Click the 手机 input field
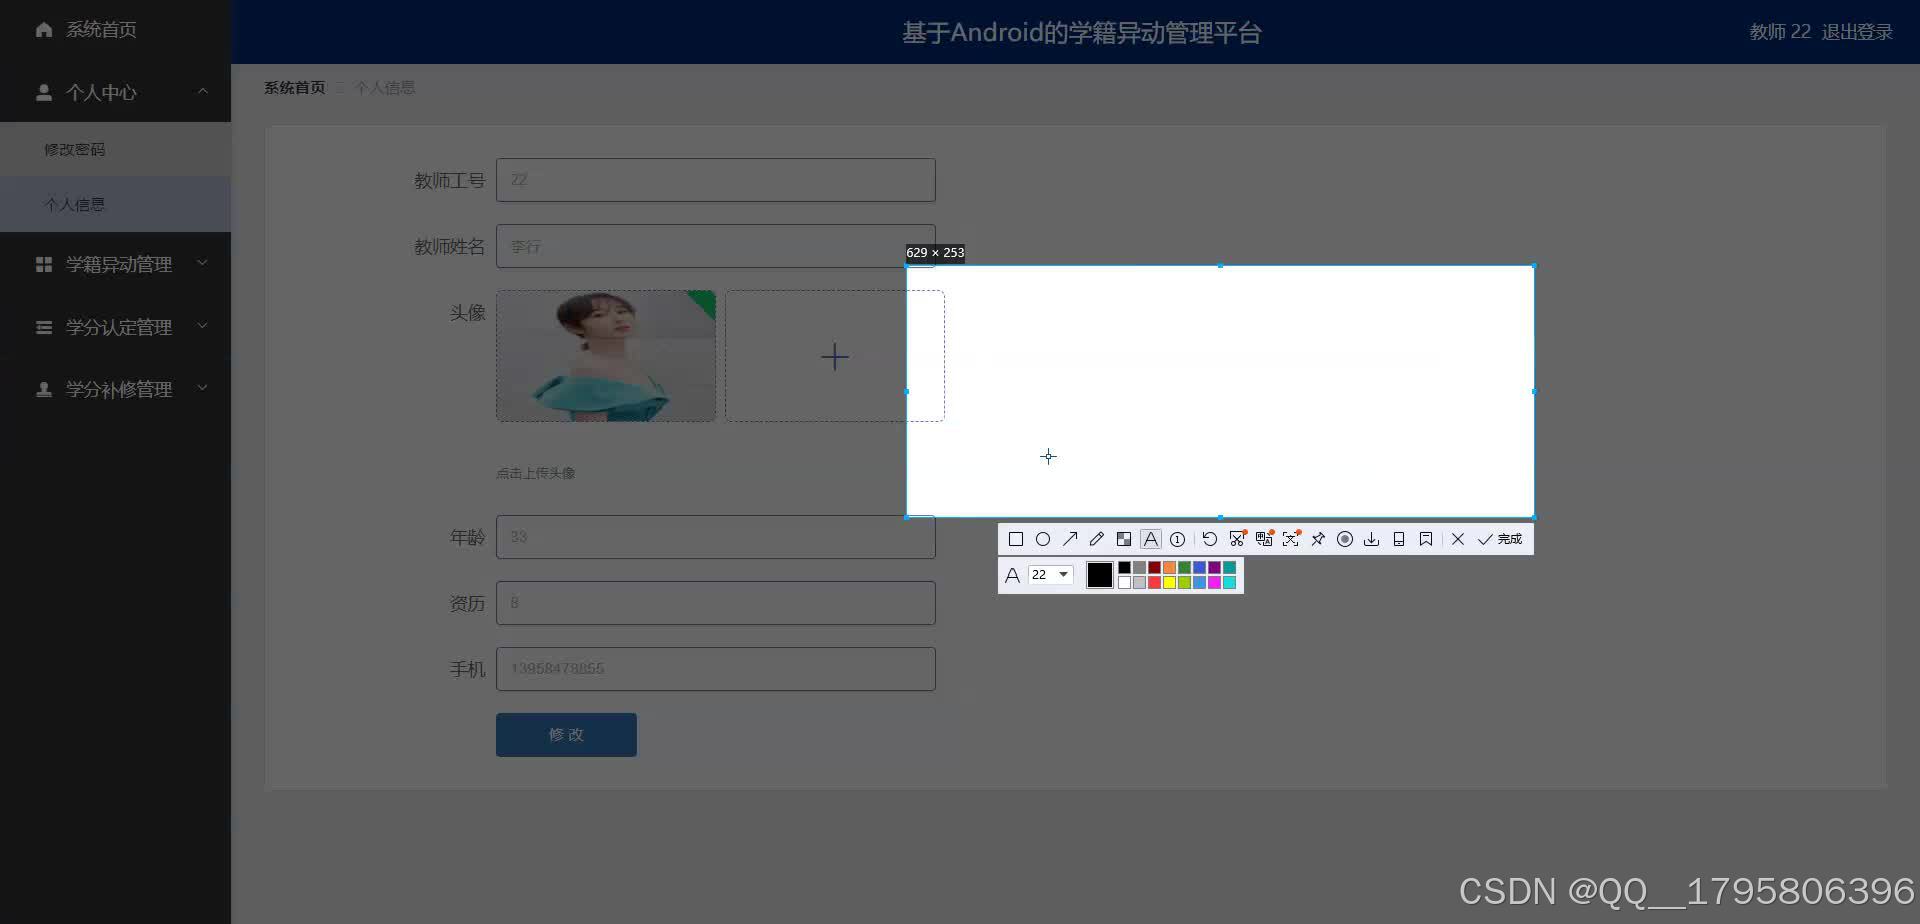Viewport: 1920px width, 924px height. tap(716, 669)
